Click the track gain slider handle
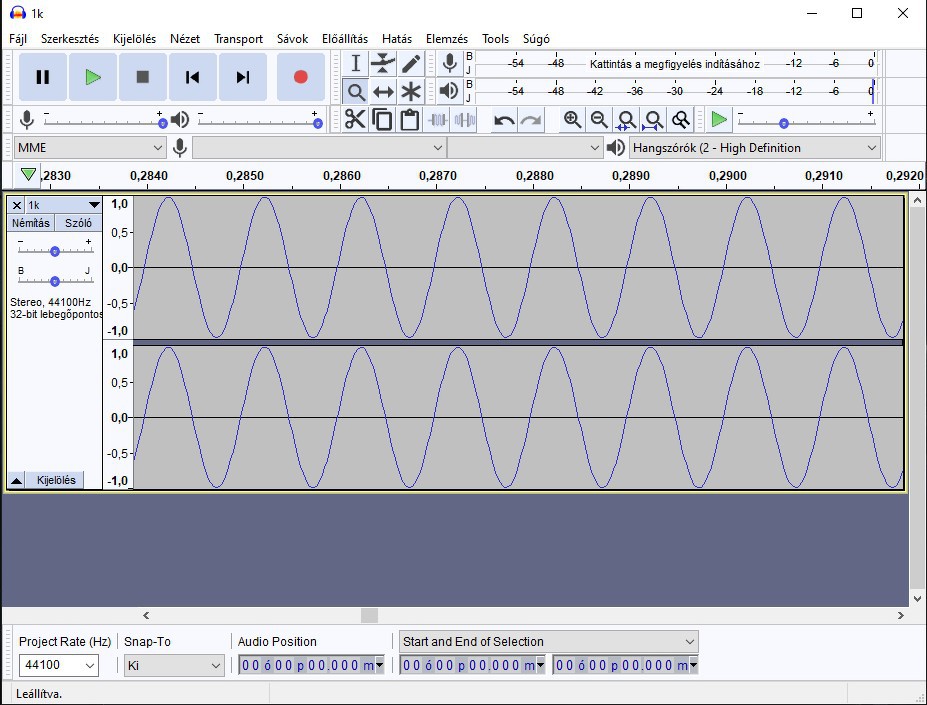The height and width of the screenshot is (705, 927). point(55,251)
